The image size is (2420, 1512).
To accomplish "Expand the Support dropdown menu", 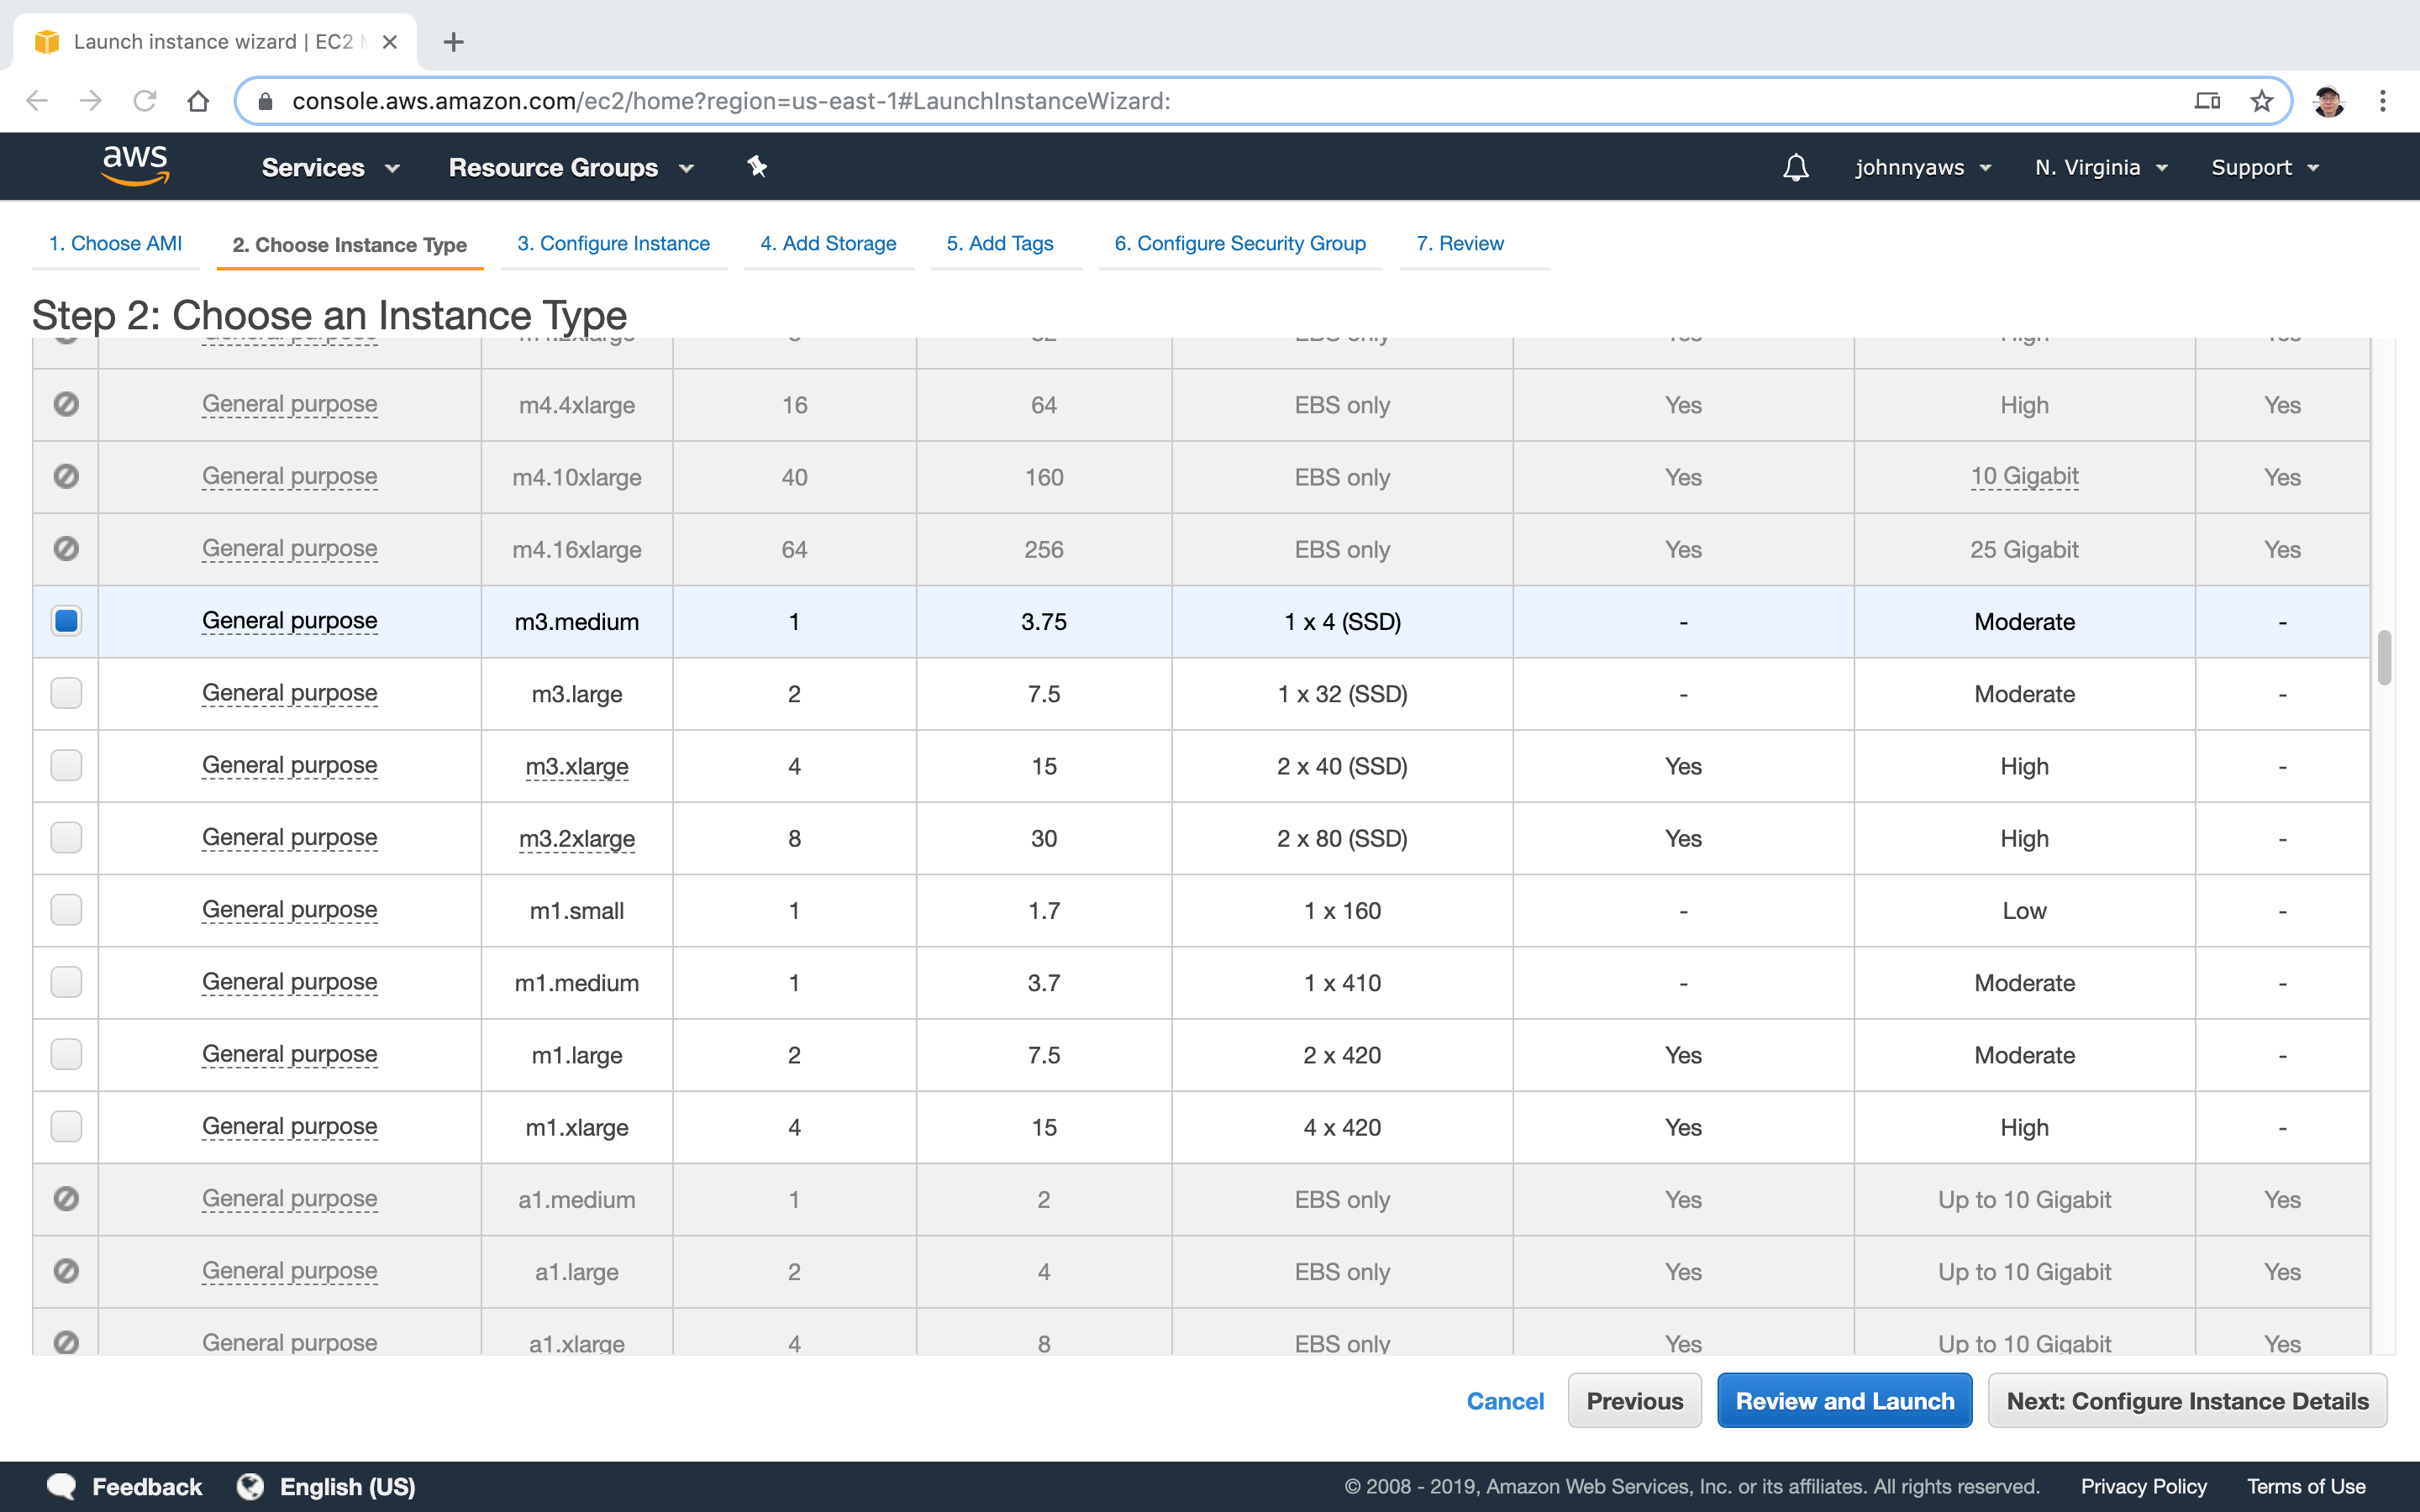I will coord(2264,167).
